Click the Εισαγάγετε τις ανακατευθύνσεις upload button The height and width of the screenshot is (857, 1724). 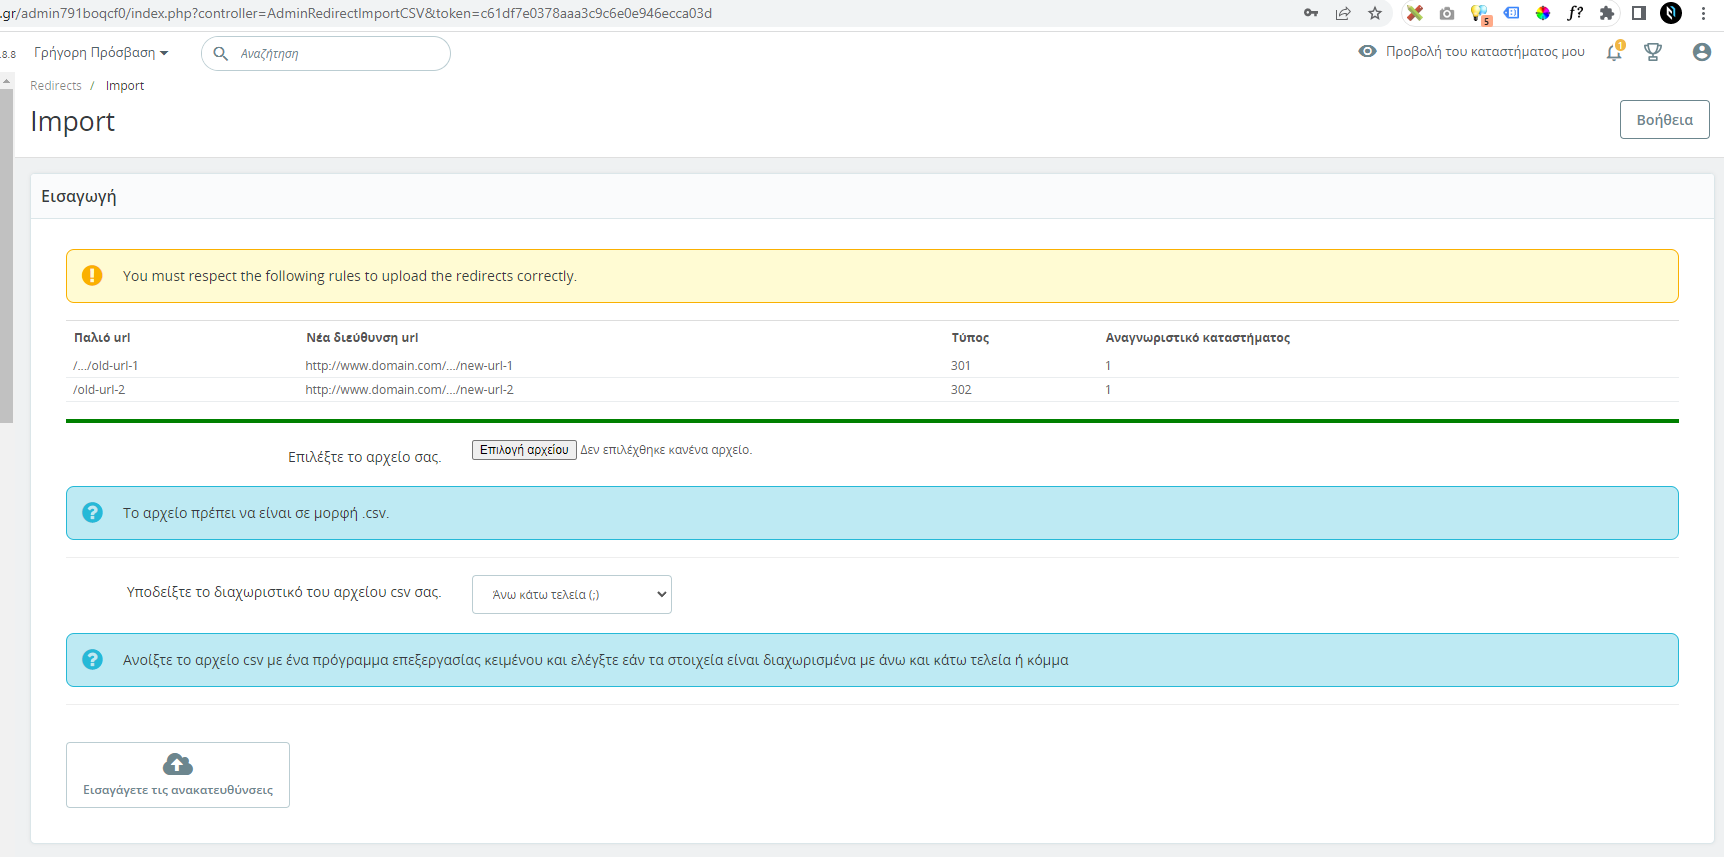pos(178,774)
